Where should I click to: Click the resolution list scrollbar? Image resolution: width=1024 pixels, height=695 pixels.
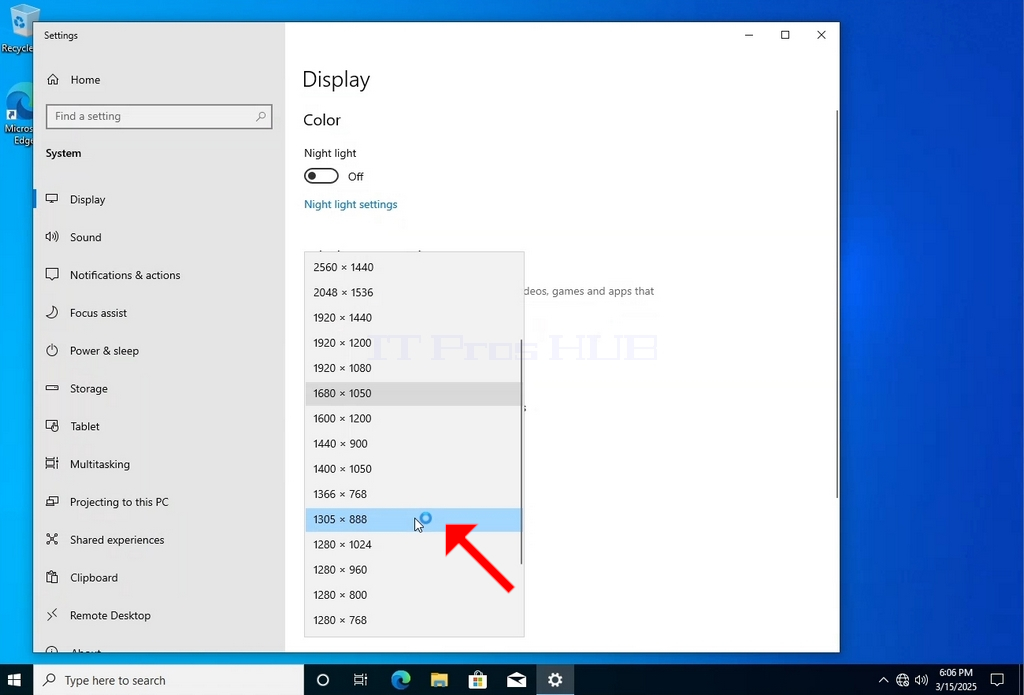[521, 451]
